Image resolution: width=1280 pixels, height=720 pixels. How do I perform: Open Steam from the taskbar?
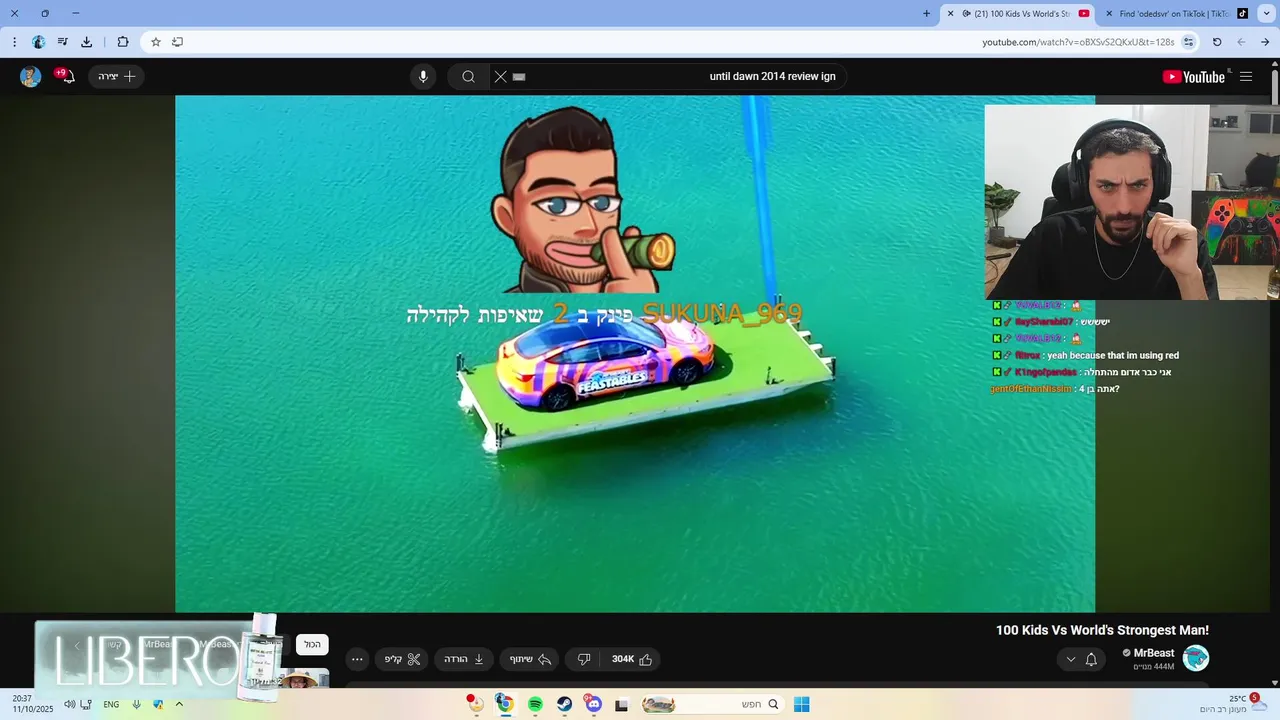[x=564, y=704]
